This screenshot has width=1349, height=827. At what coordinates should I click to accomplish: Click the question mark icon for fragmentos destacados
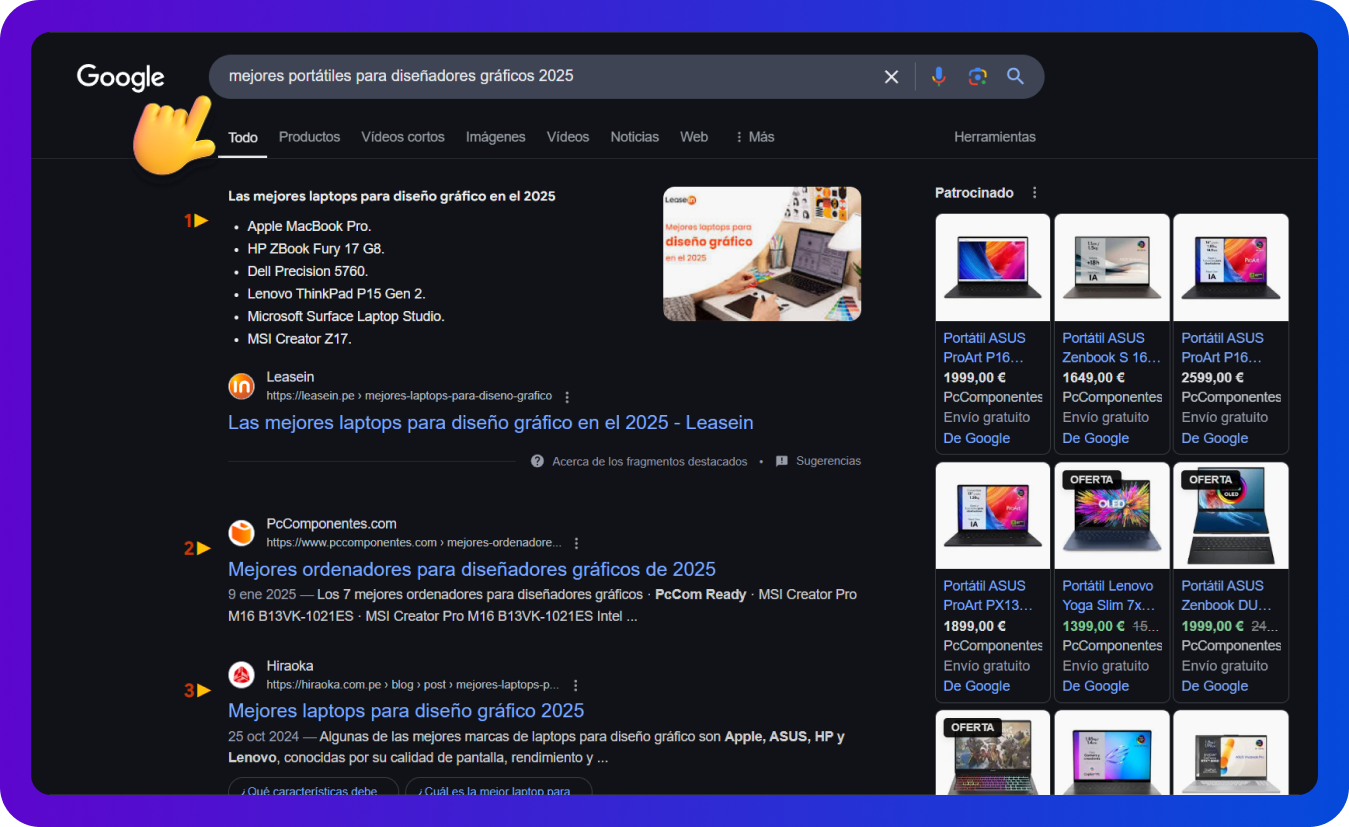point(537,461)
